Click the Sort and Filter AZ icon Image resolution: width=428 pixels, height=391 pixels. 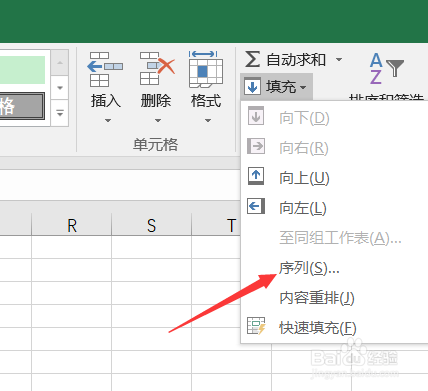tap(386, 69)
